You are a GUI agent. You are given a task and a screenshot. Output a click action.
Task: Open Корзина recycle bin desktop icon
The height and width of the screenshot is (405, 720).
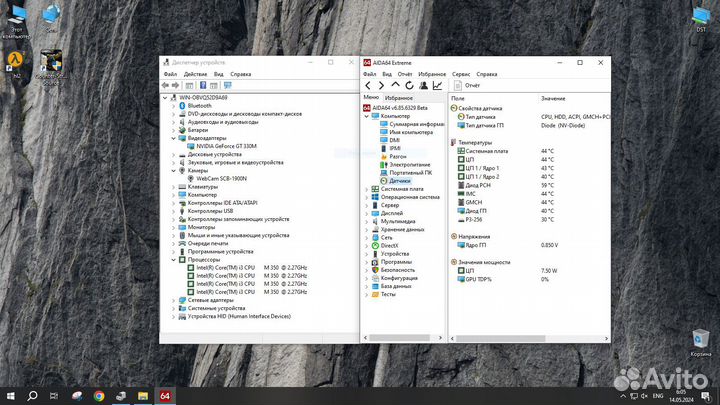pyautogui.click(x=701, y=343)
